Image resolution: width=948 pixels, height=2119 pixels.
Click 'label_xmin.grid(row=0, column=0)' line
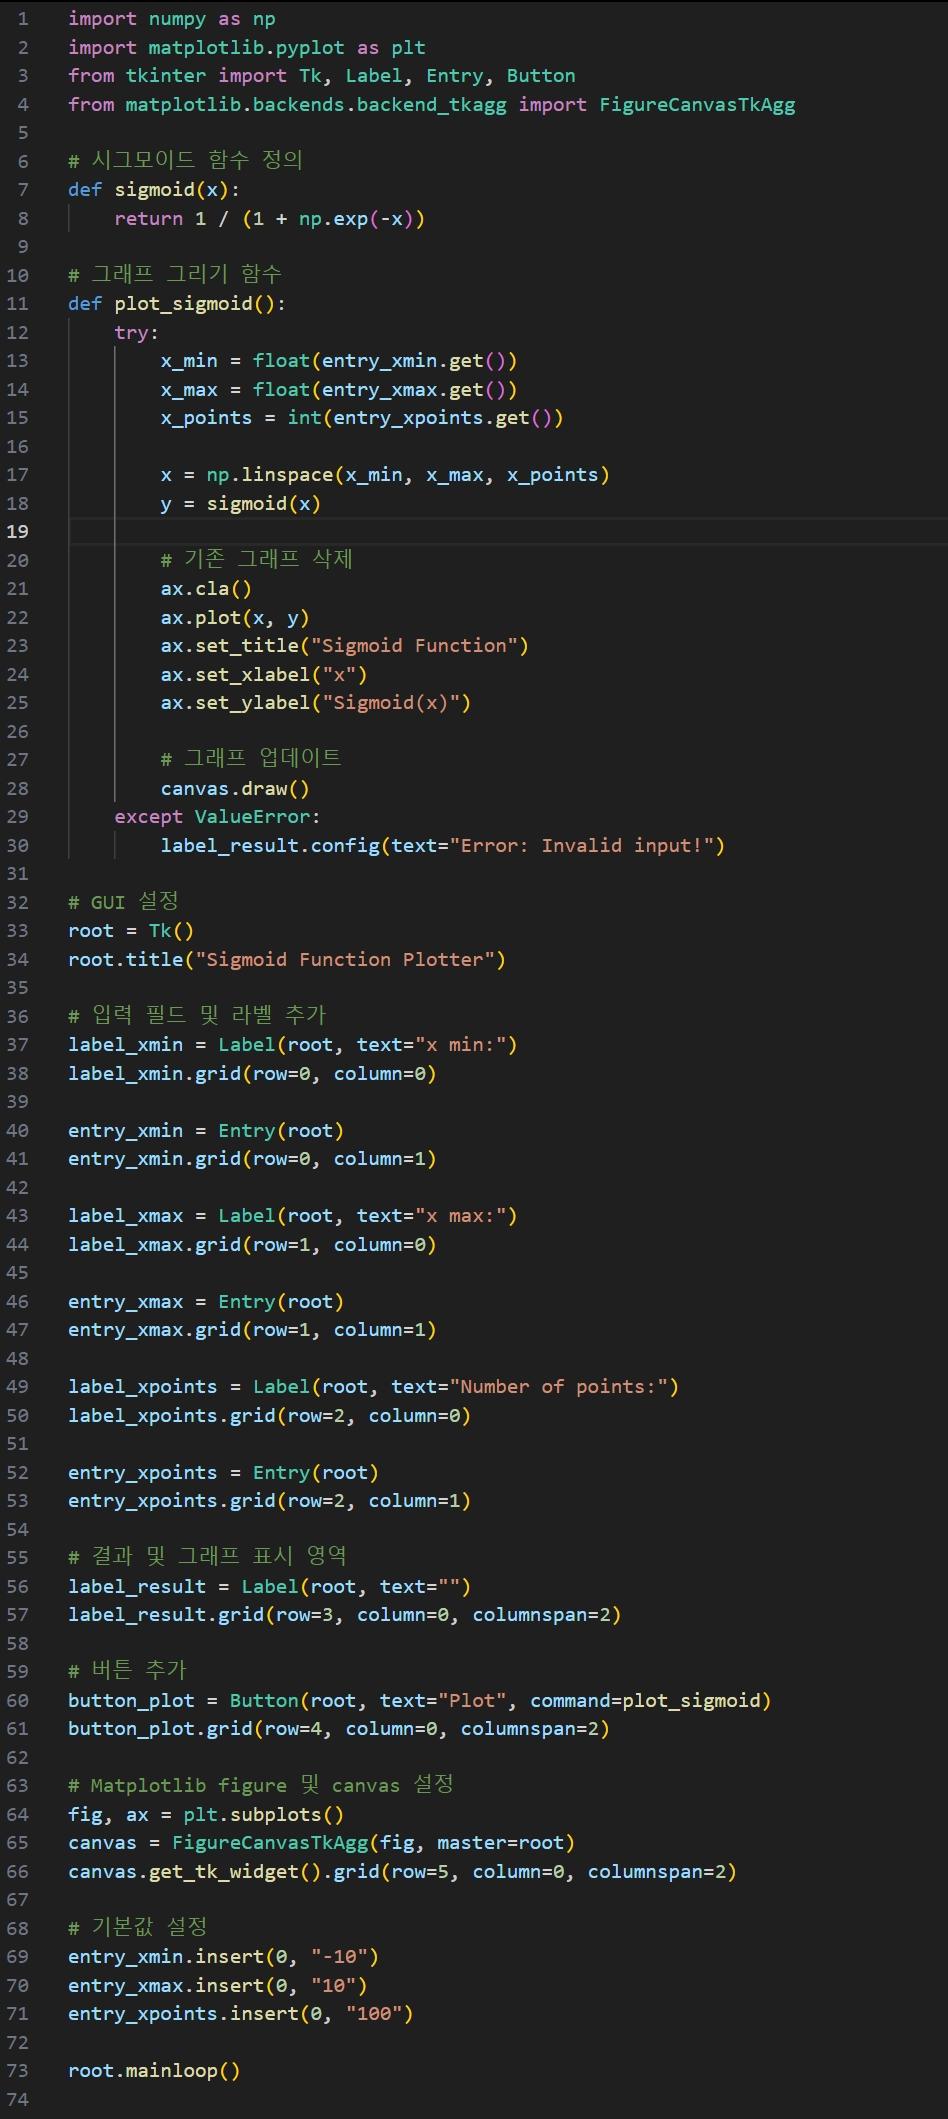tap(252, 1073)
